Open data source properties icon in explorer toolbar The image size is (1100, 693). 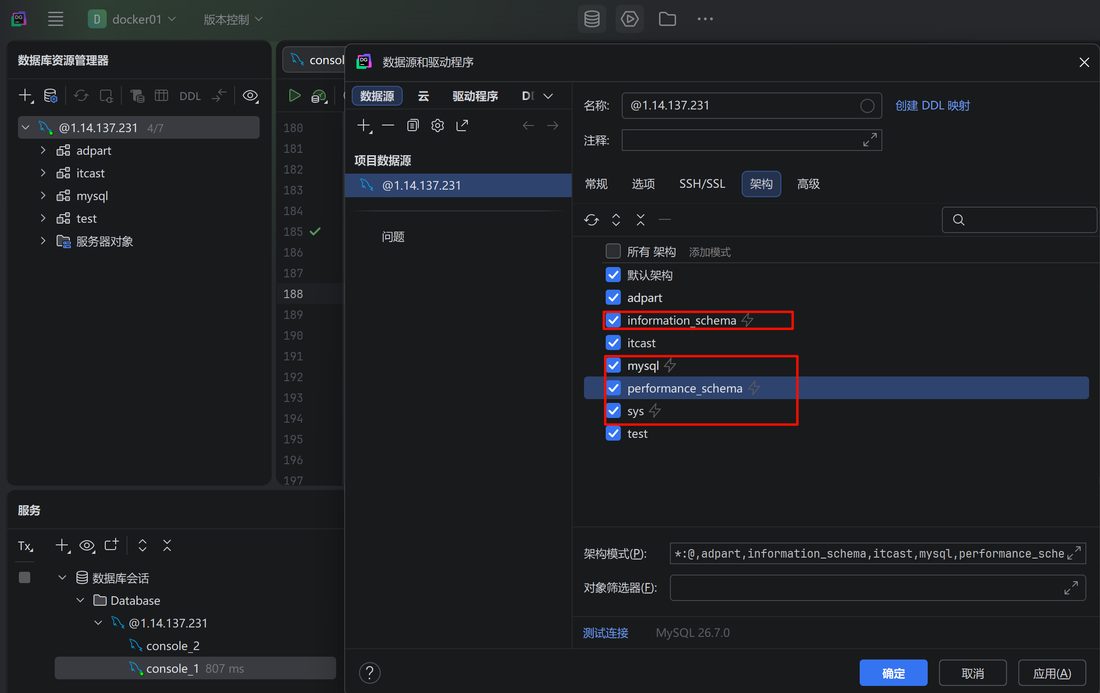pyautogui.click(x=51, y=95)
